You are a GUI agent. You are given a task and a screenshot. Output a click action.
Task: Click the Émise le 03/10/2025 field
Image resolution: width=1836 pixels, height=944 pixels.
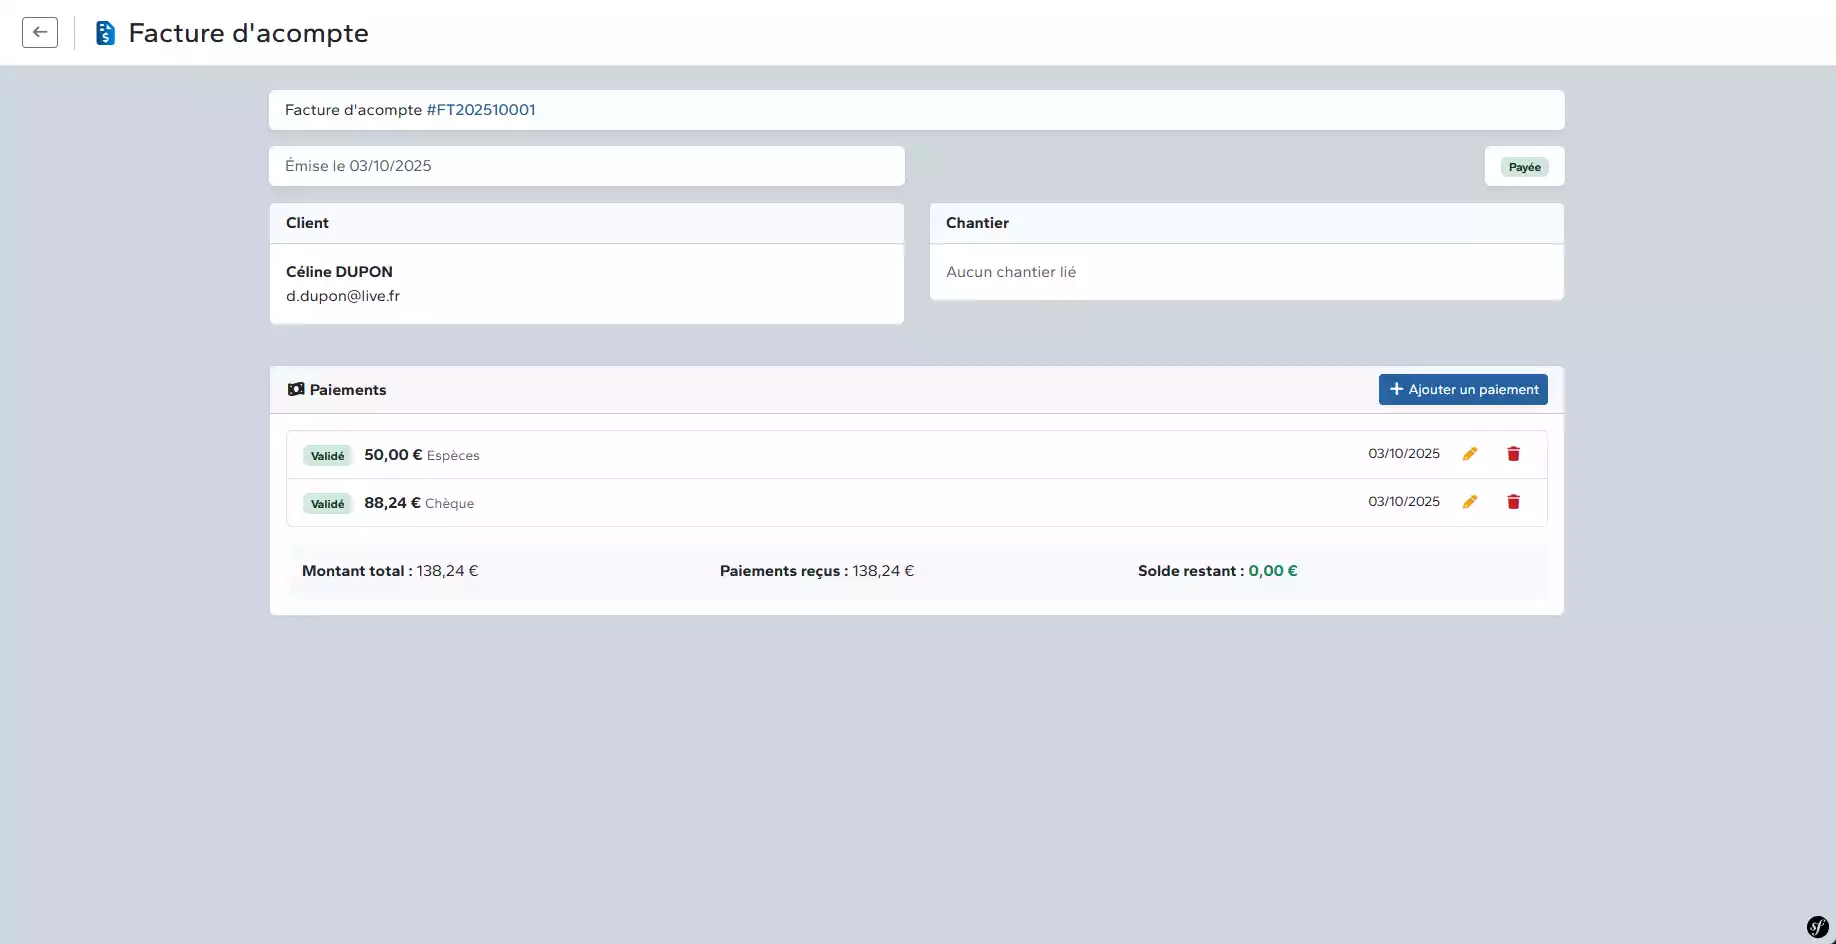pyautogui.click(x=586, y=166)
